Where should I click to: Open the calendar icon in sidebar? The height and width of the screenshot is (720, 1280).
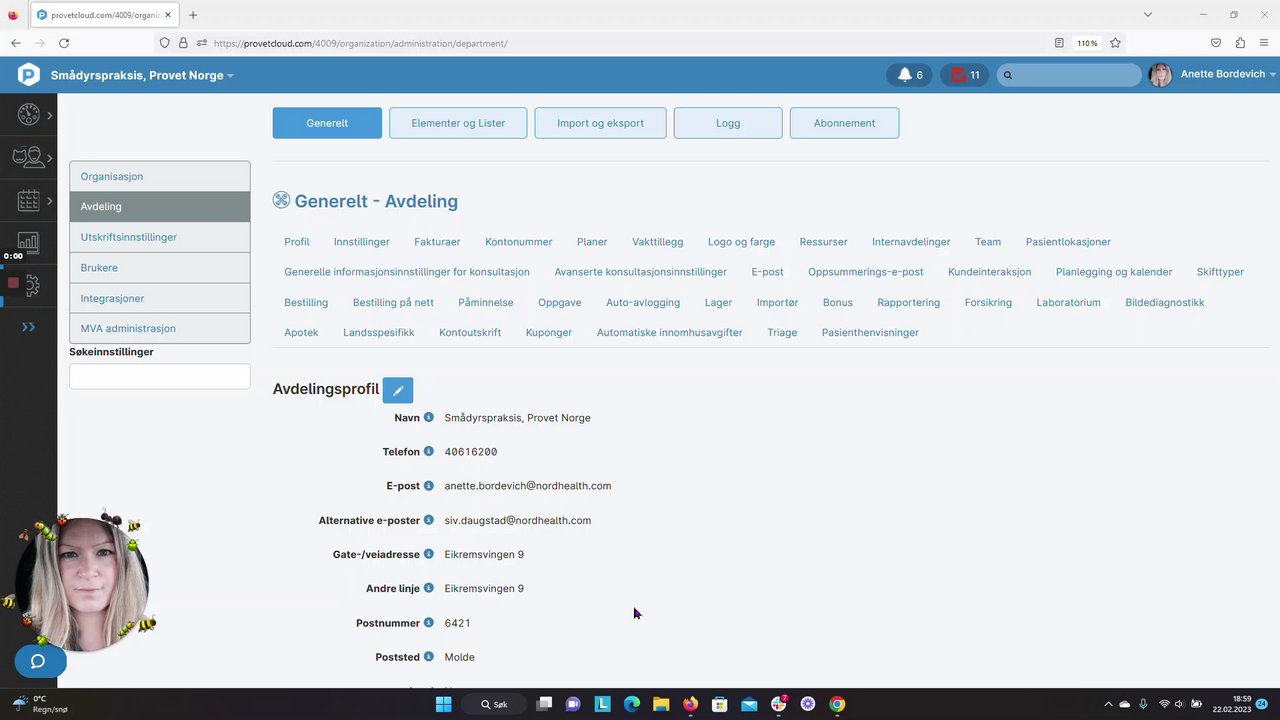(28, 201)
